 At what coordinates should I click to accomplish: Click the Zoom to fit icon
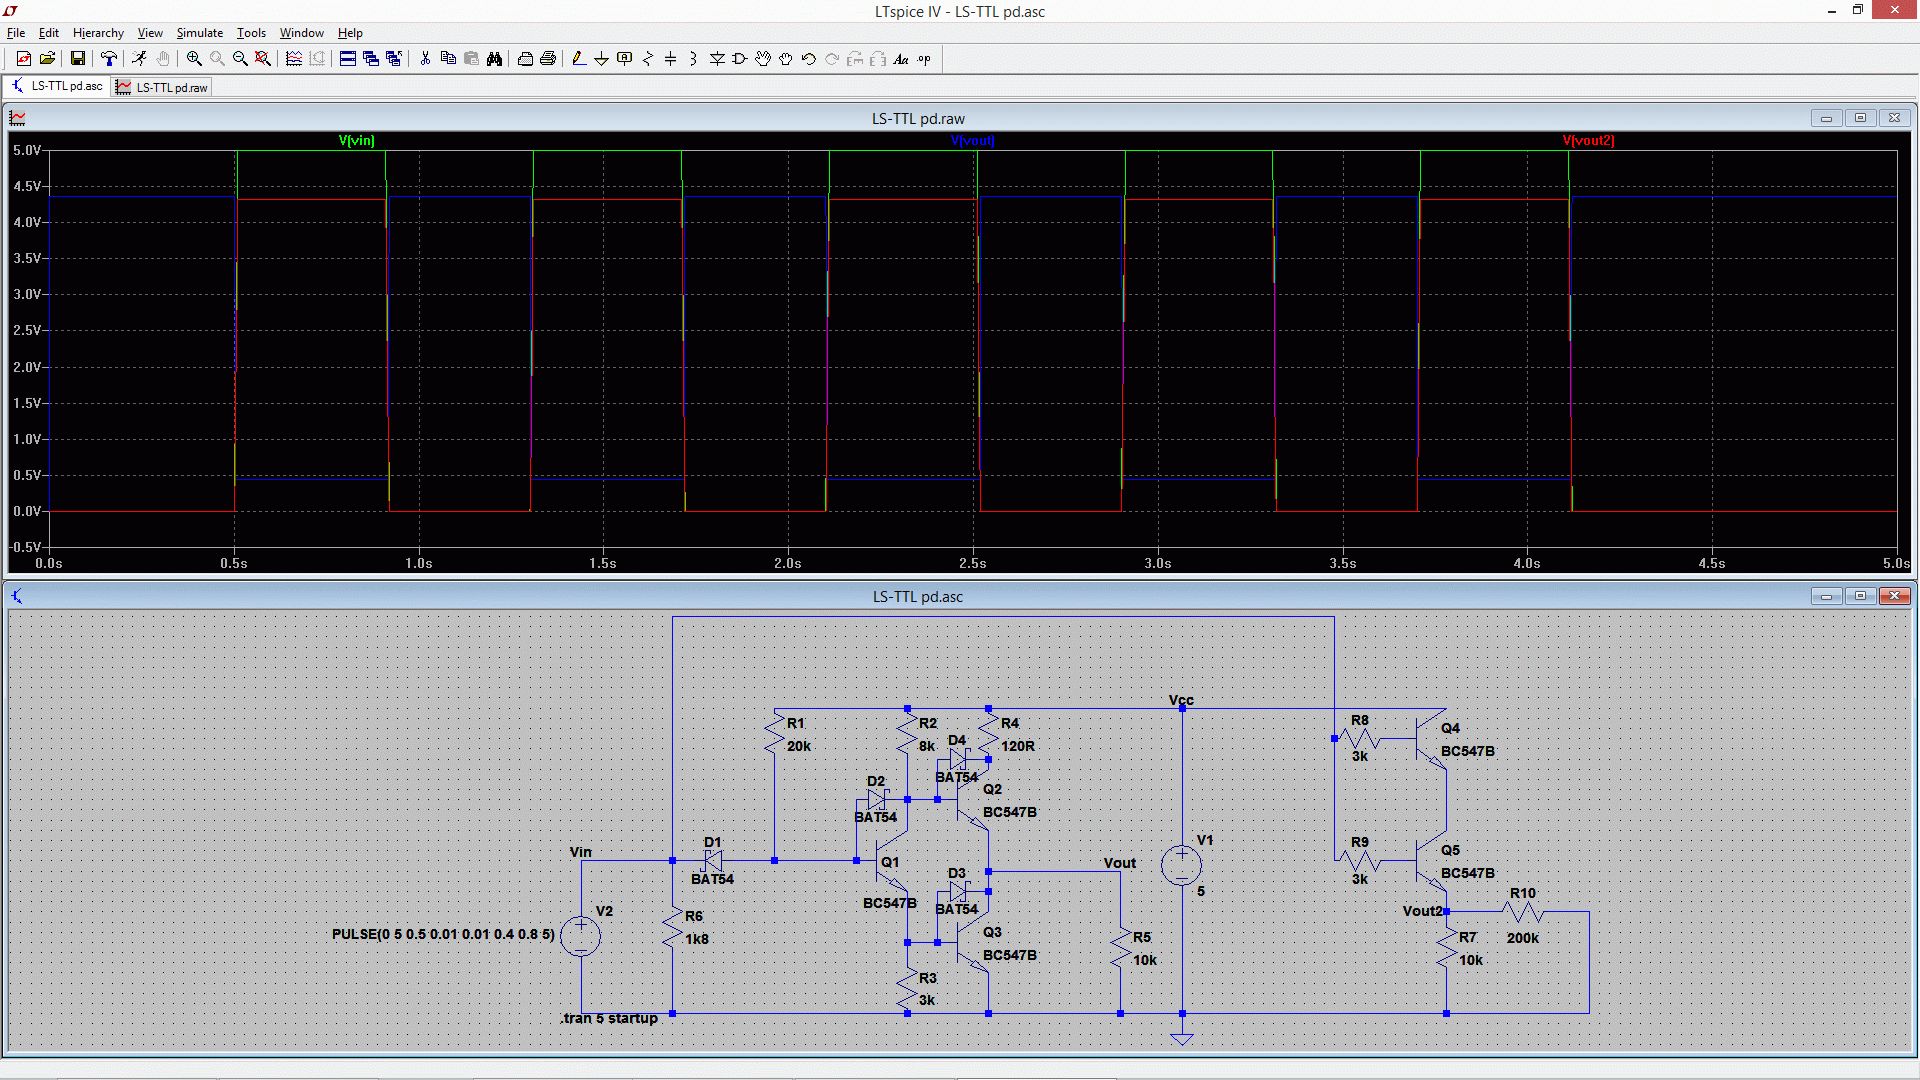tap(263, 59)
